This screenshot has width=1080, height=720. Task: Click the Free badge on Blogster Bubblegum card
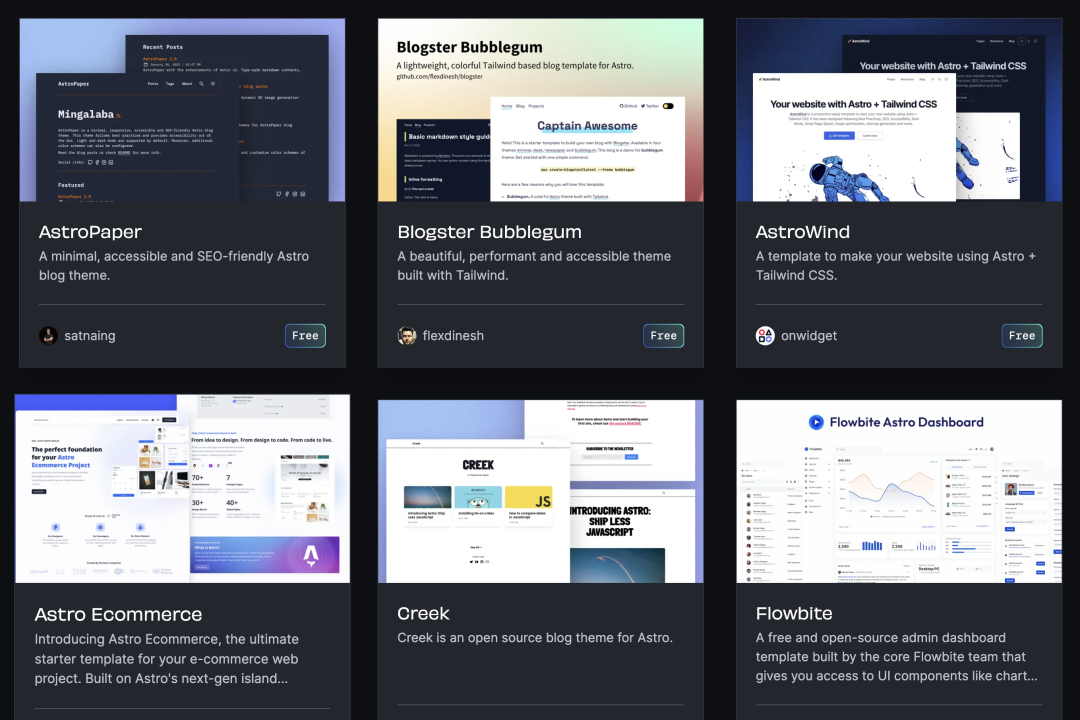pos(663,336)
